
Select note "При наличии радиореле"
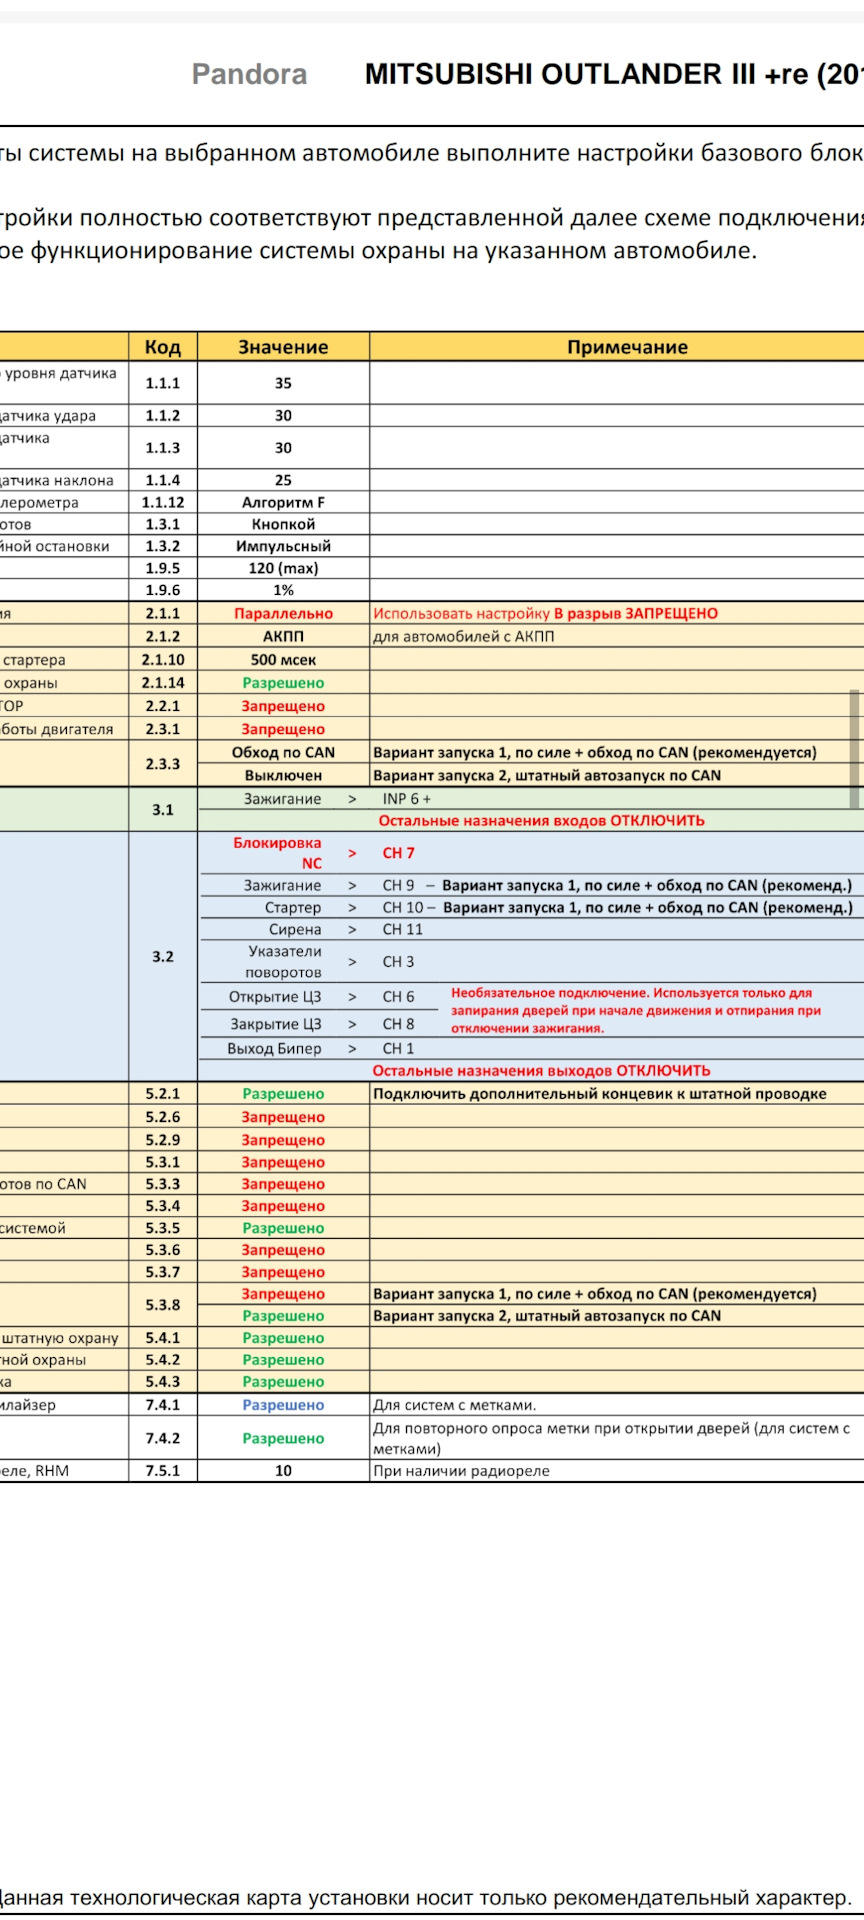pos(461,1471)
